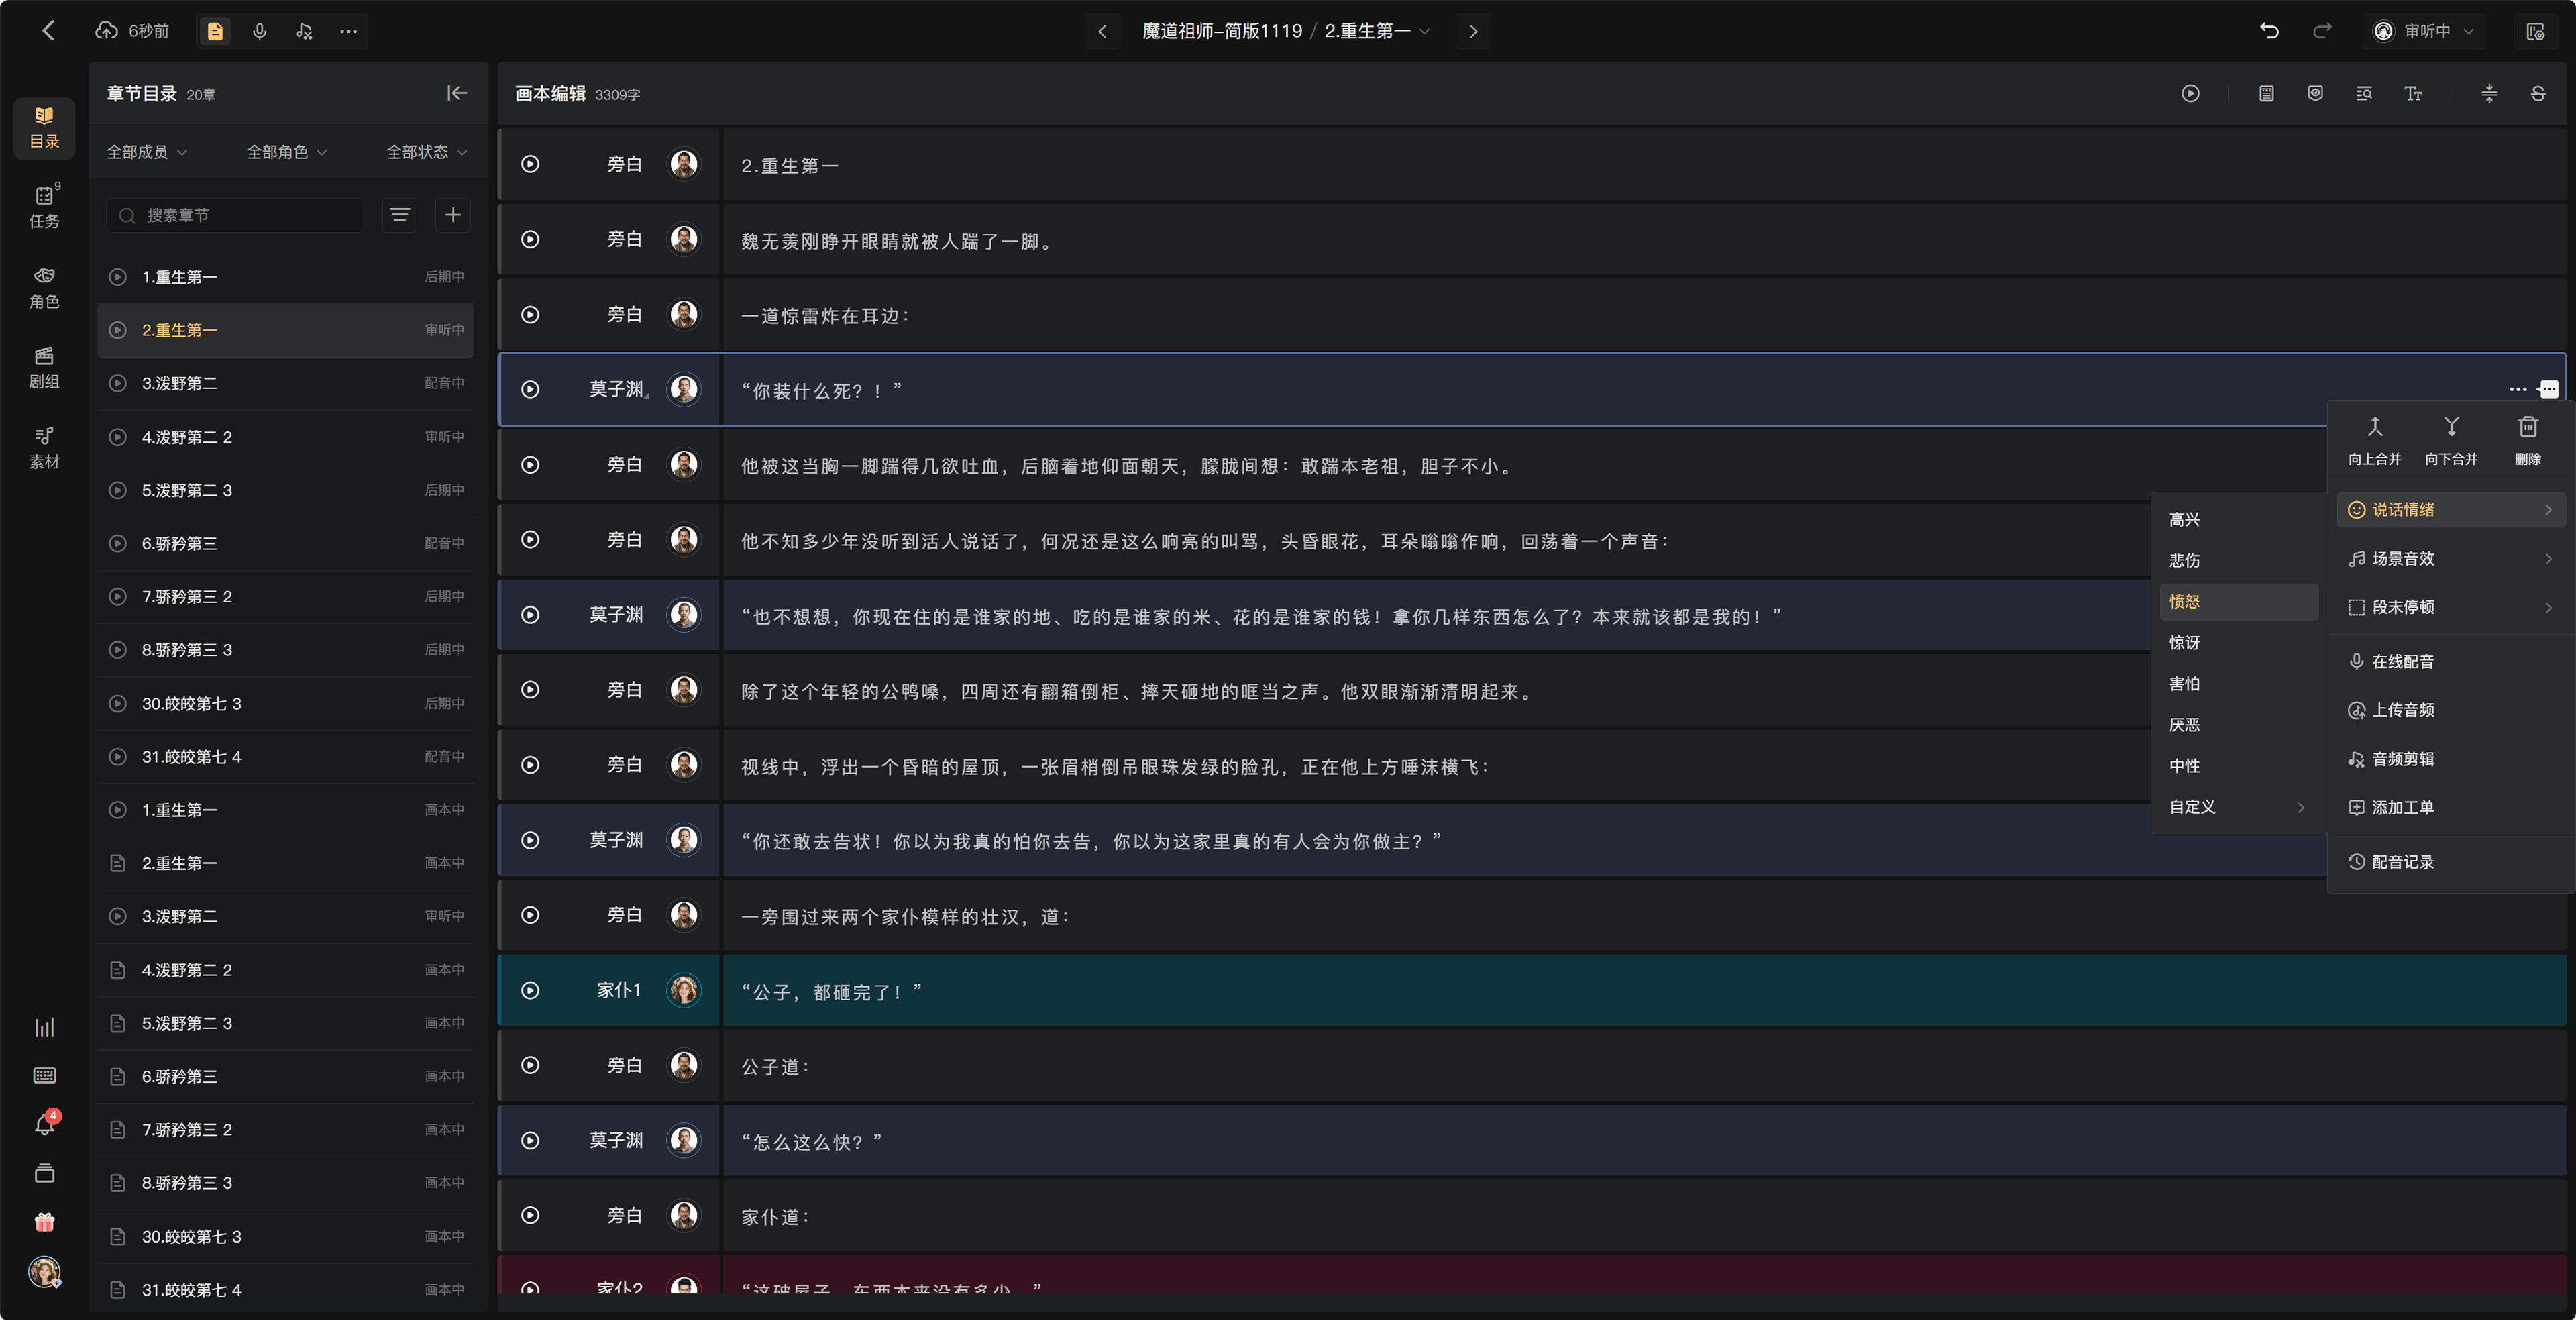Choose the 悲伤 emotion

2238,561
